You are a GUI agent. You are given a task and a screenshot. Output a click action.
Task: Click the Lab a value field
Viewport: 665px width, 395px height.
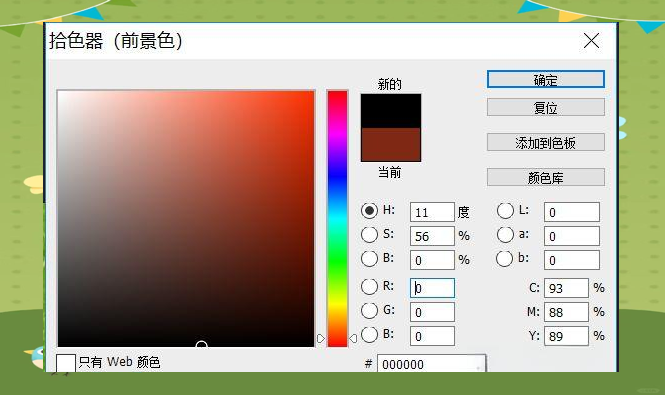(572, 236)
